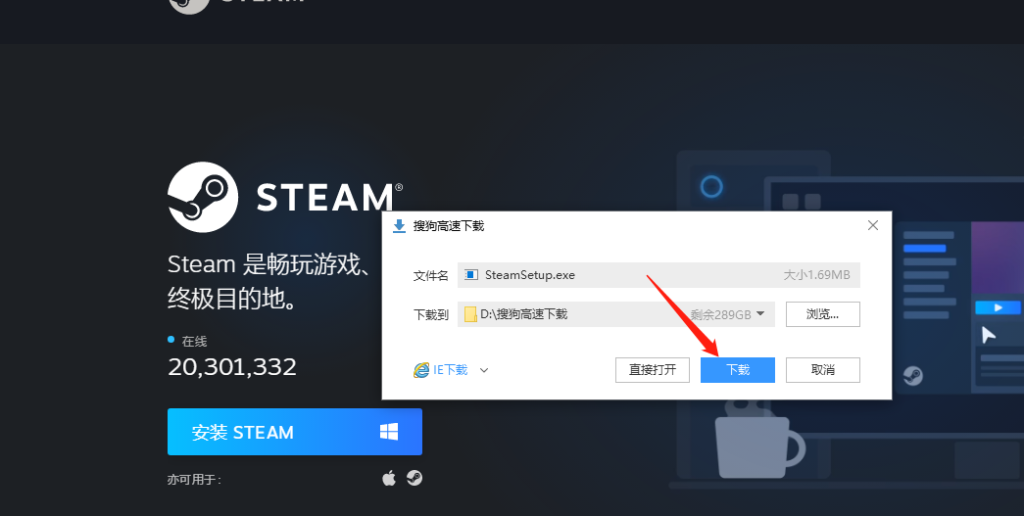Image resolution: width=1024 pixels, height=516 pixels.
Task: Click the 20,301,332 online count
Action: coord(232,367)
